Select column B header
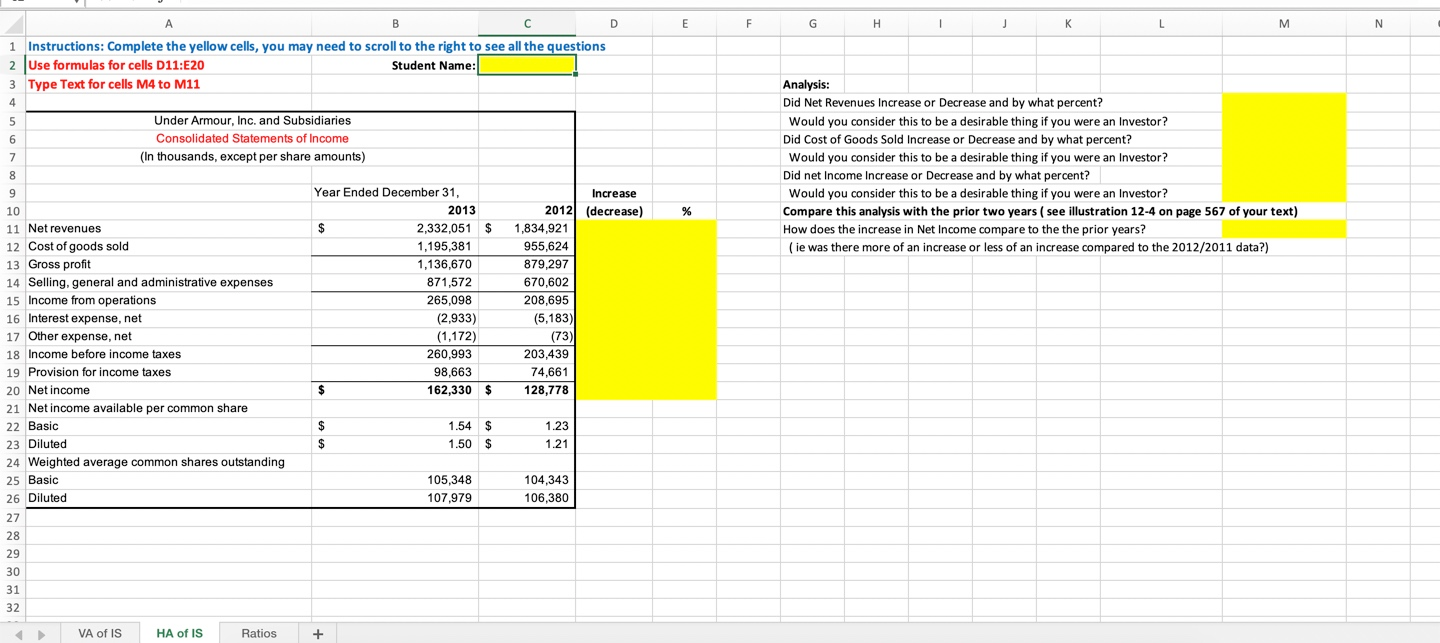 (395, 23)
